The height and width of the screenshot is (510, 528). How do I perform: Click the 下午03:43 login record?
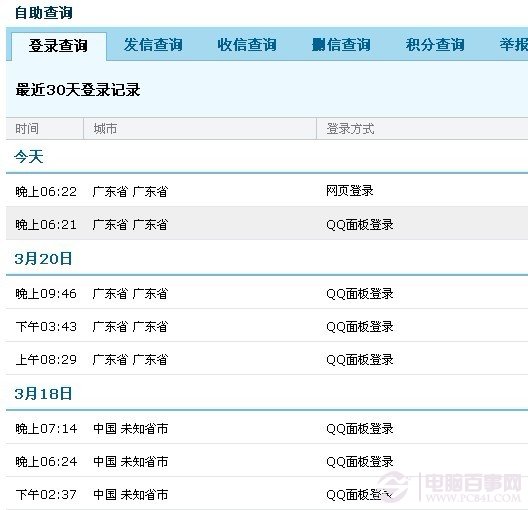tap(267, 326)
